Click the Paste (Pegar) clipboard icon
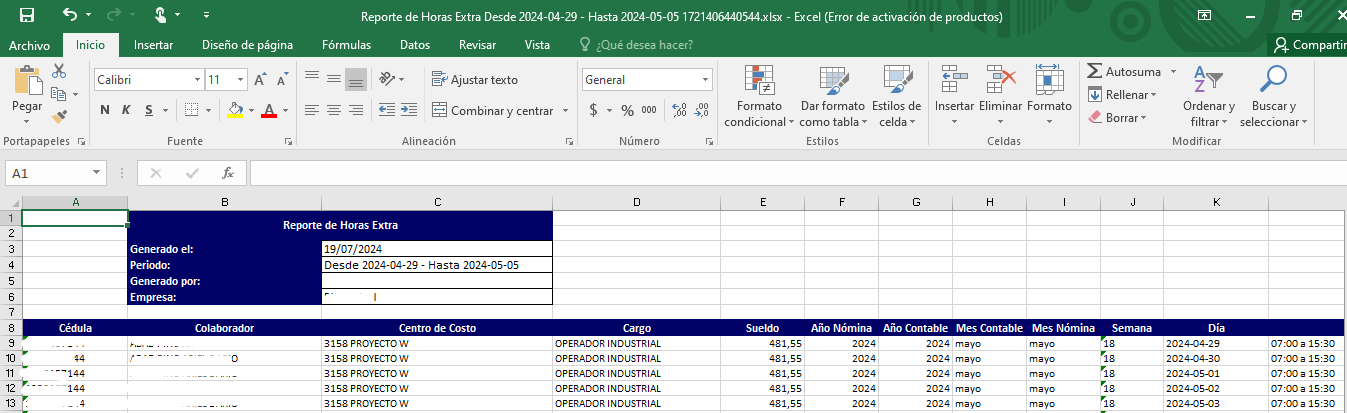Screen dimensions: 1347x413 27,79
